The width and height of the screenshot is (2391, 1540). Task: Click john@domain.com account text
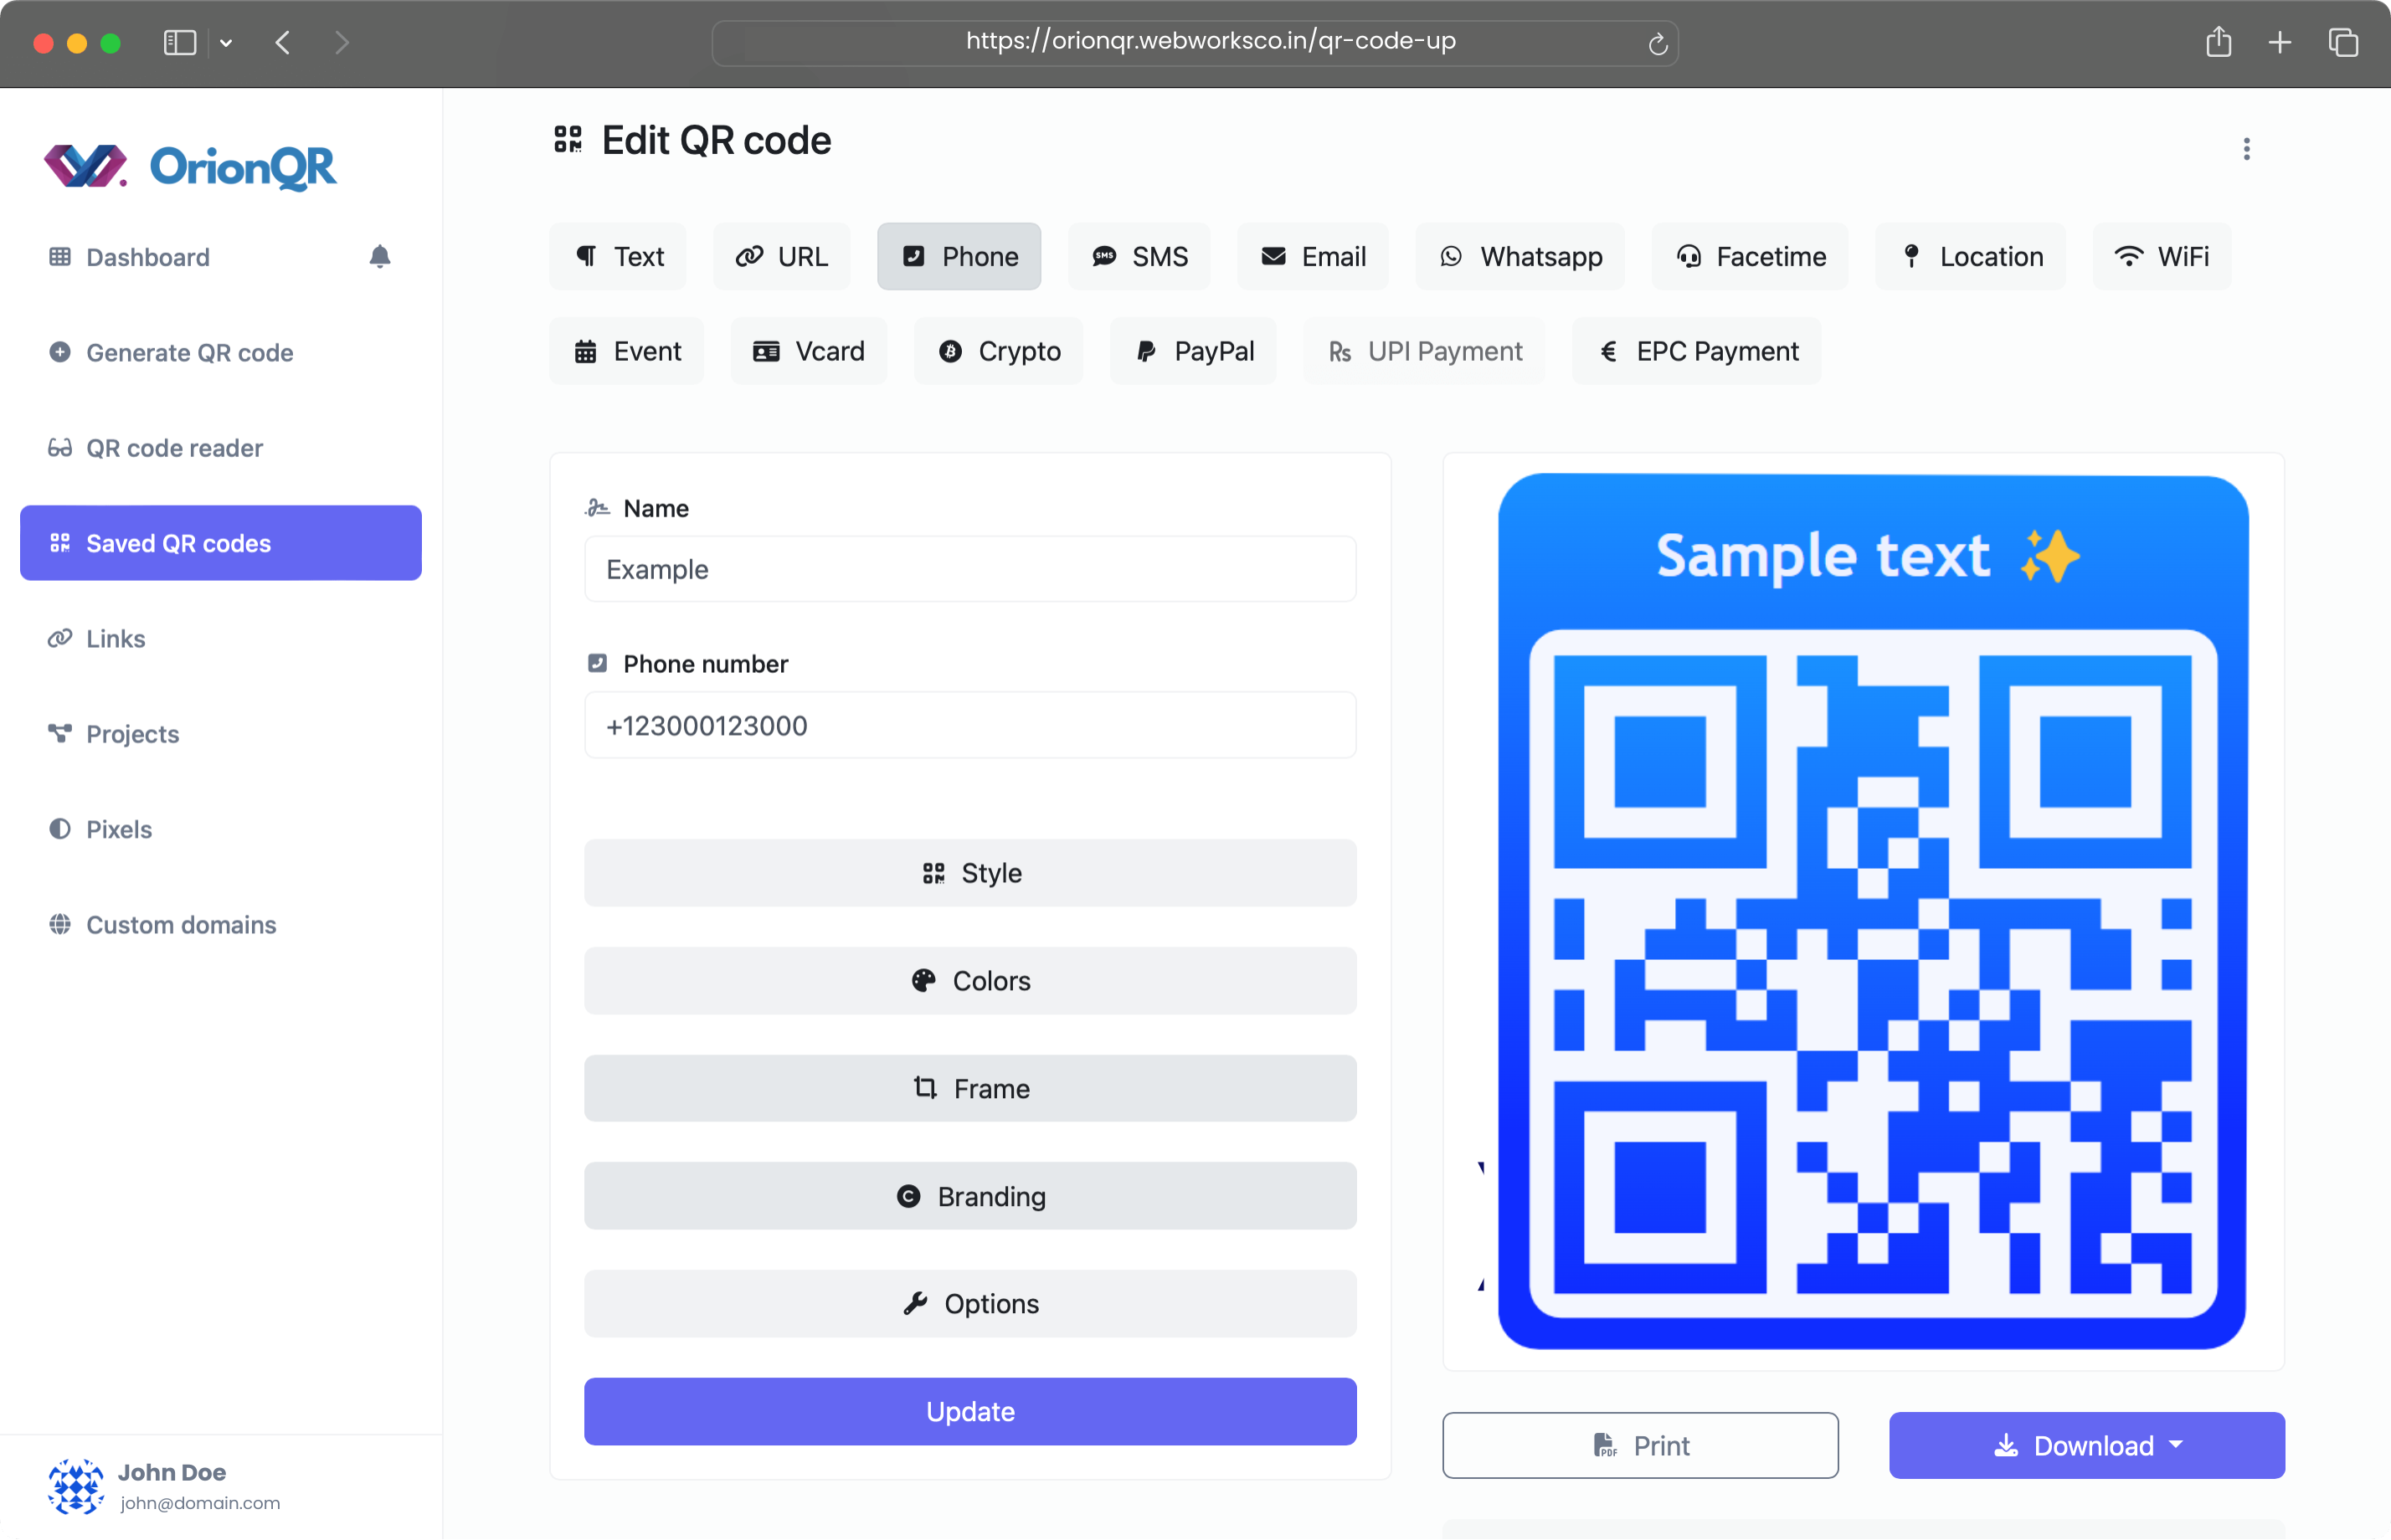(200, 1503)
